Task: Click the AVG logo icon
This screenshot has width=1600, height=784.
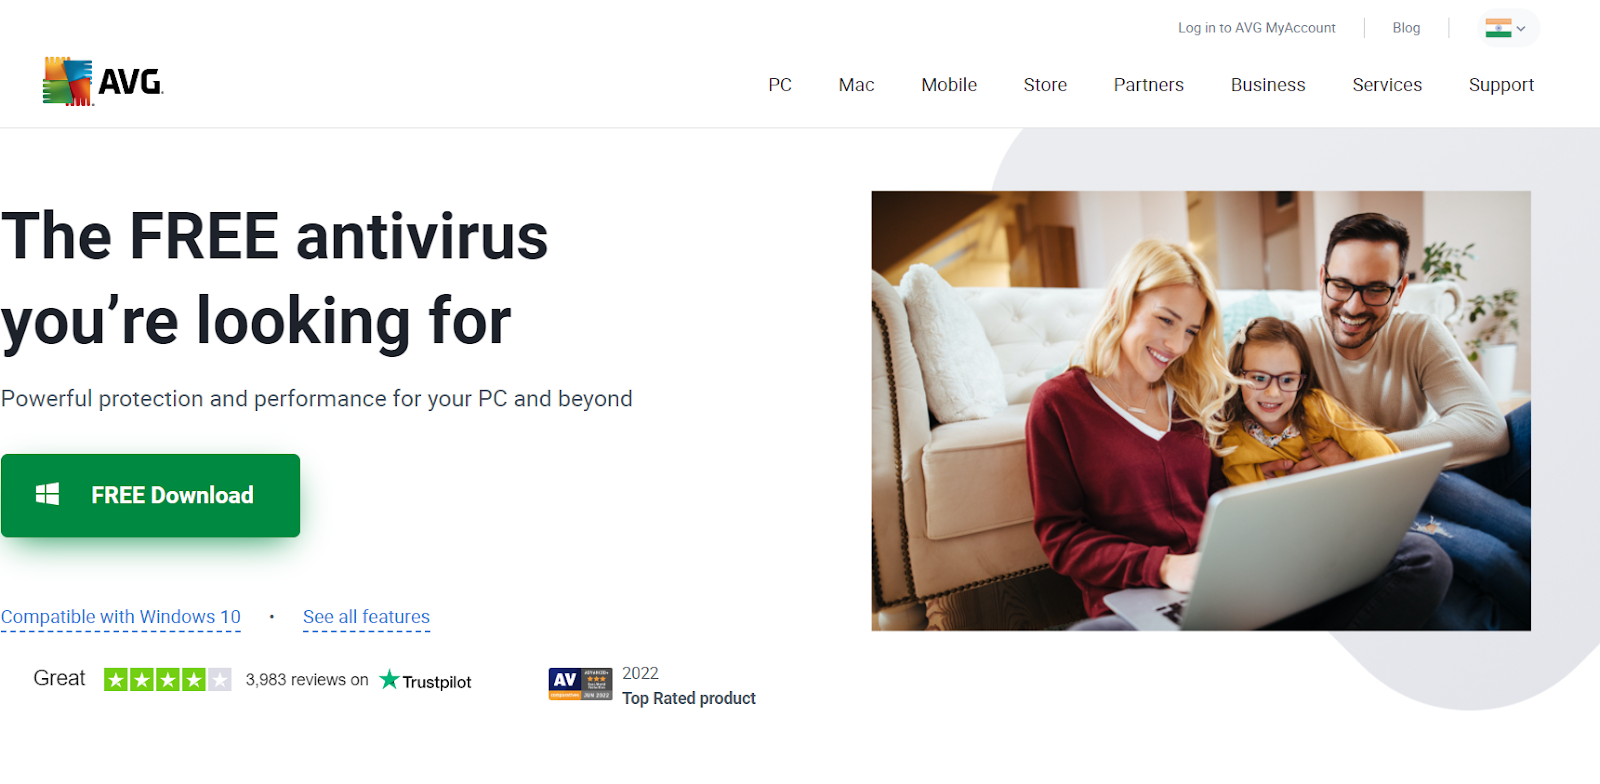Action: [68, 81]
